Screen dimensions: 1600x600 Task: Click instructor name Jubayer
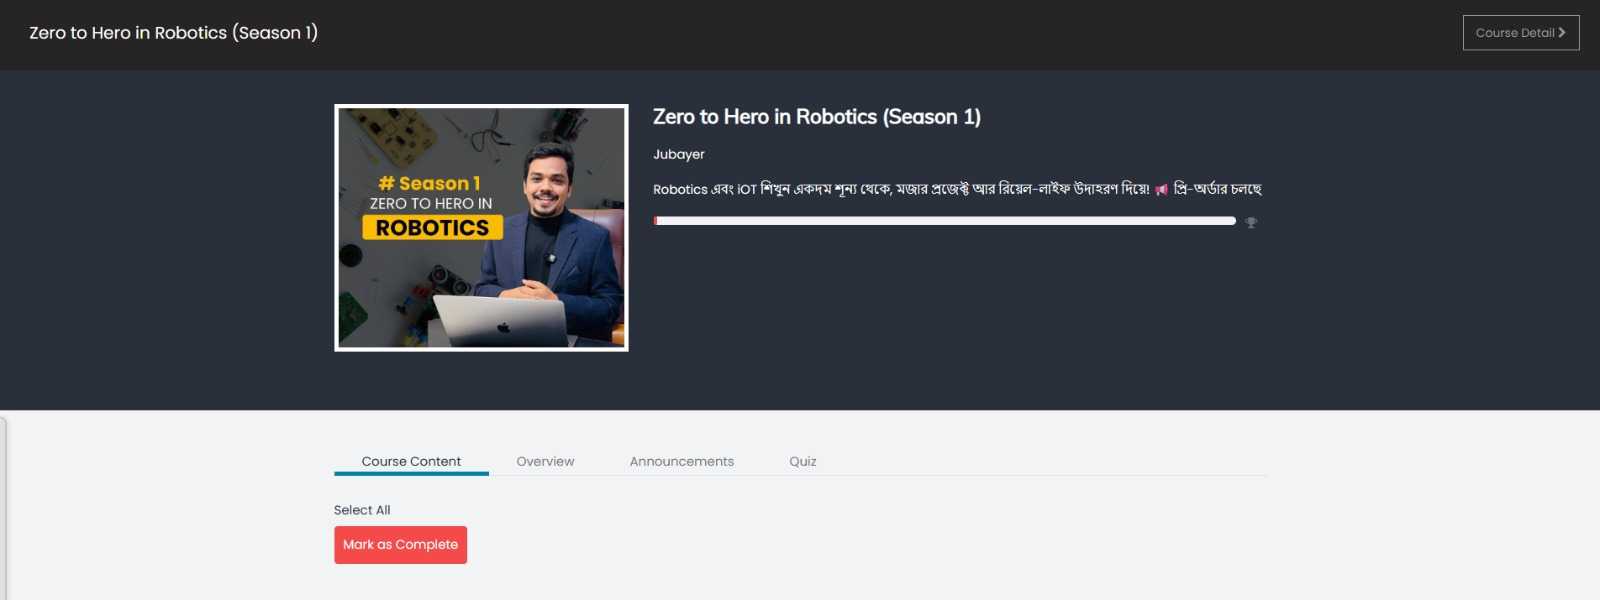point(679,154)
